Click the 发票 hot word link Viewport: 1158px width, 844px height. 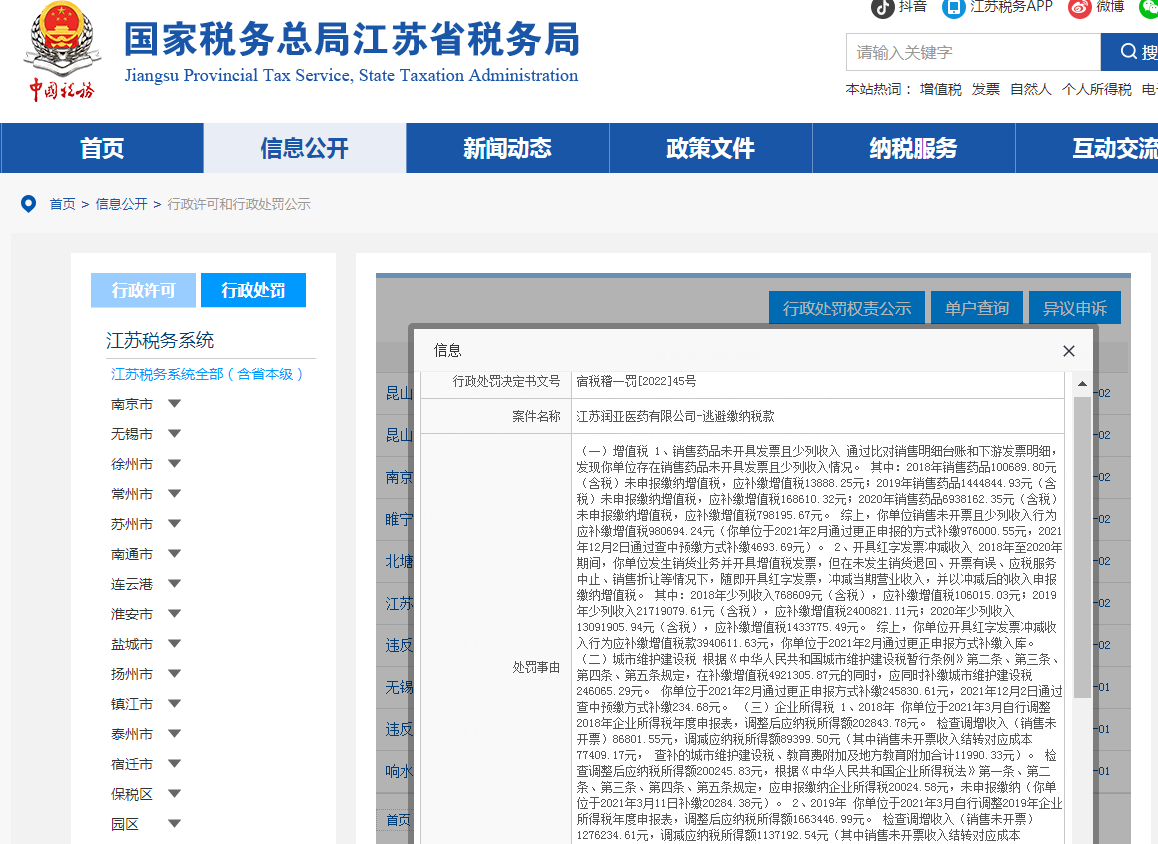point(985,89)
